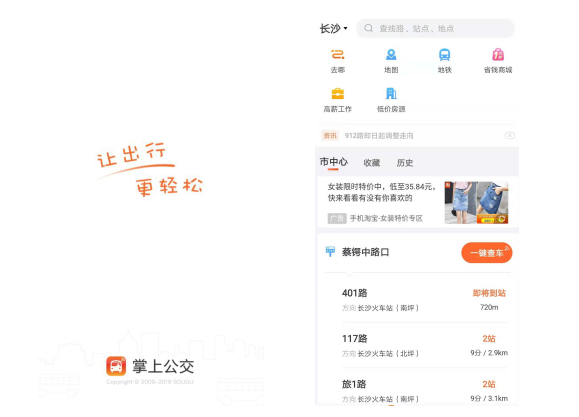The width and height of the screenshot is (579, 417).
Task: Tap the 一键查车 button
Action: 487,253
